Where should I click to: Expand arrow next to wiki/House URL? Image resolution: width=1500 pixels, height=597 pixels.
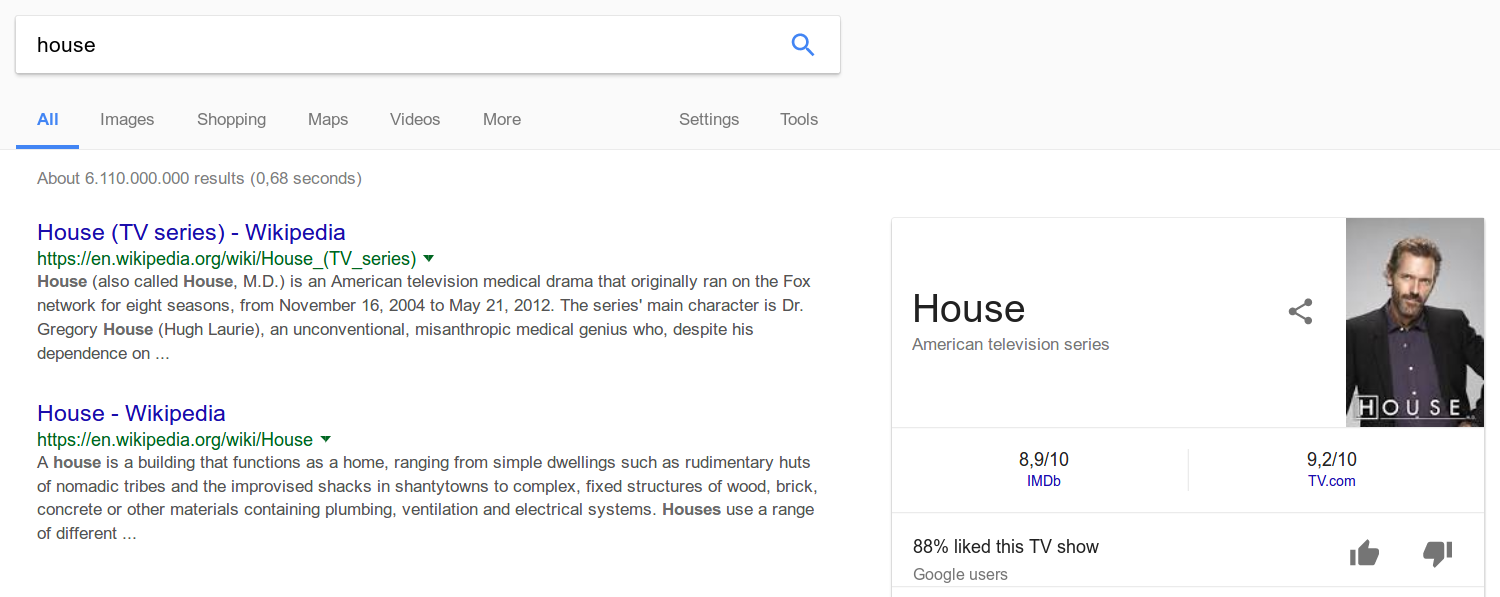[x=325, y=439]
